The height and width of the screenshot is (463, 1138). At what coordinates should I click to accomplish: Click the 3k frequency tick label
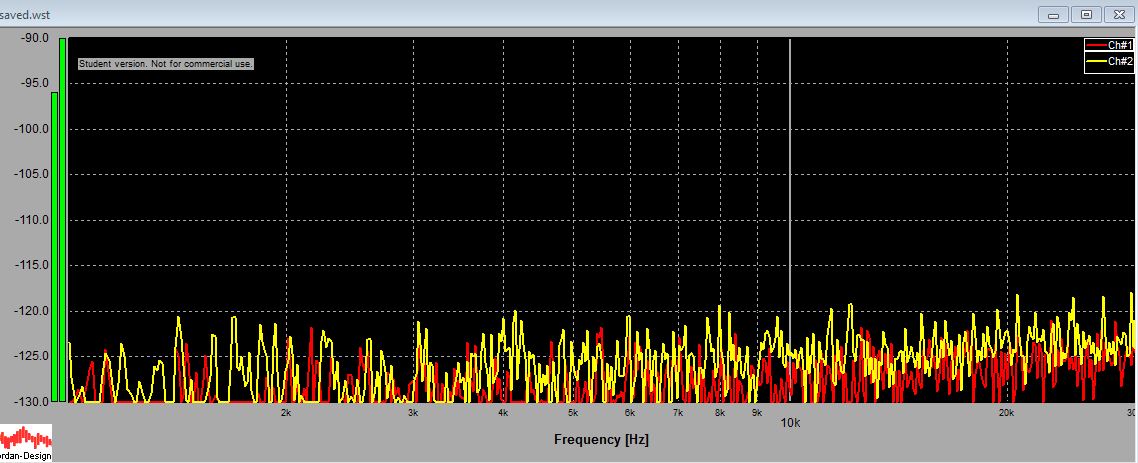tap(413, 412)
